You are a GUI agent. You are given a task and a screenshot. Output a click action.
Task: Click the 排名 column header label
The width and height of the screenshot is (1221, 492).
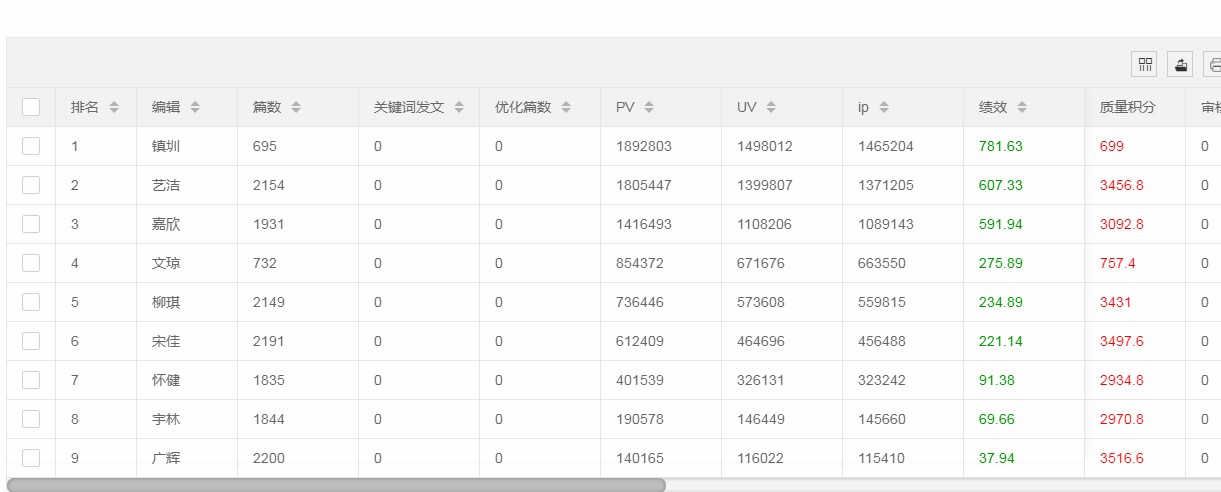(x=85, y=107)
